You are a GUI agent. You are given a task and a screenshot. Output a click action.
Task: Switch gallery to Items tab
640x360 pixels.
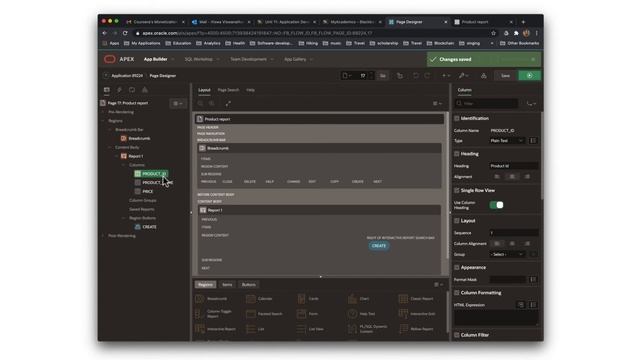tap(227, 284)
